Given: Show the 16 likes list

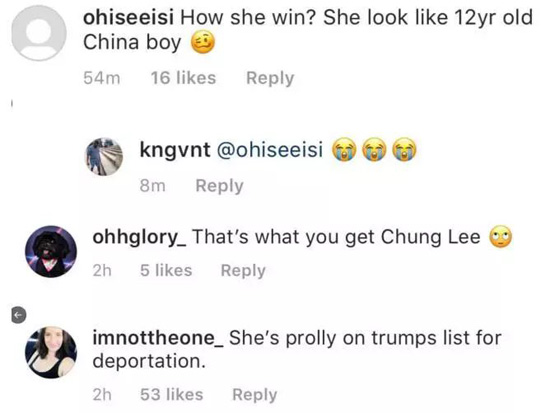Looking at the screenshot, I should pyautogui.click(x=183, y=78).
